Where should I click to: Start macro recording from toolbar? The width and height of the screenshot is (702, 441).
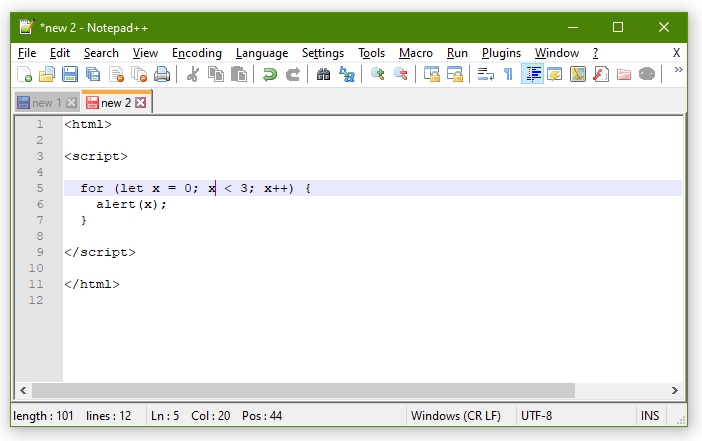pyautogui.click(x=646, y=74)
